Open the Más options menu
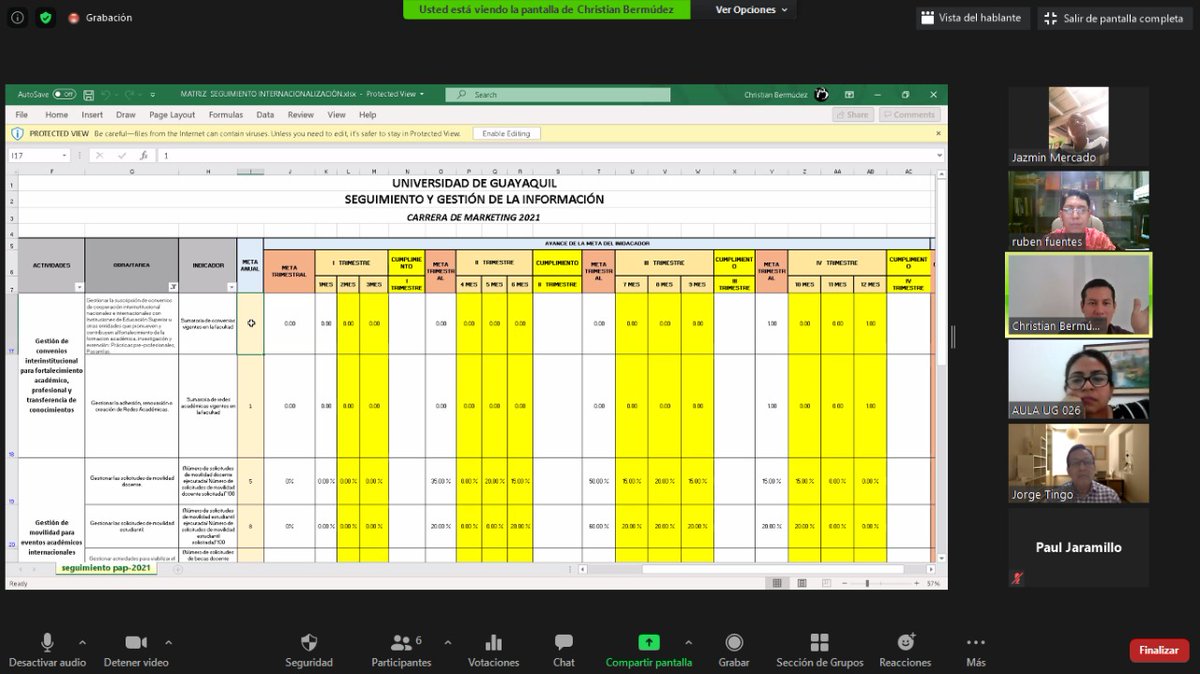This screenshot has height=674, width=1200. (976, 650)
